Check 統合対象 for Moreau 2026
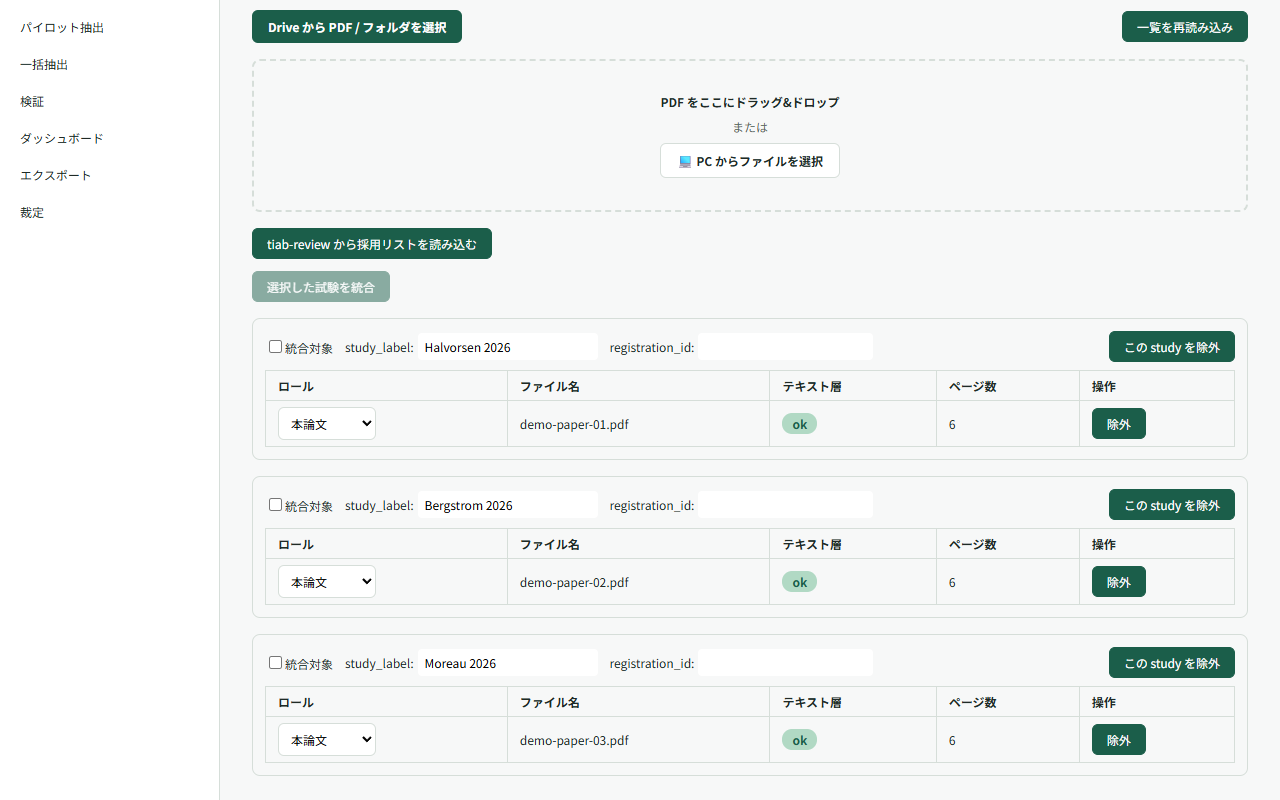 pos(275,663)
